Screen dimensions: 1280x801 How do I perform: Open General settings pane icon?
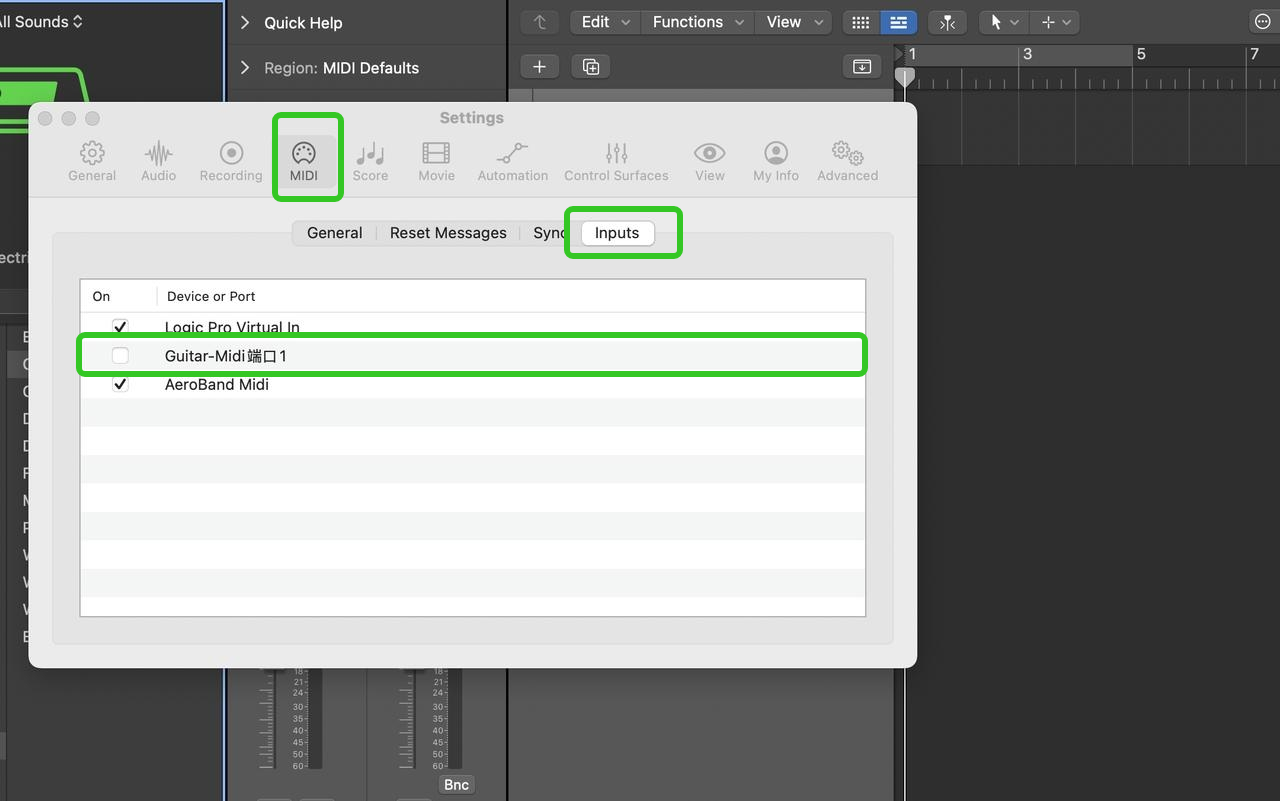point(92,161)
